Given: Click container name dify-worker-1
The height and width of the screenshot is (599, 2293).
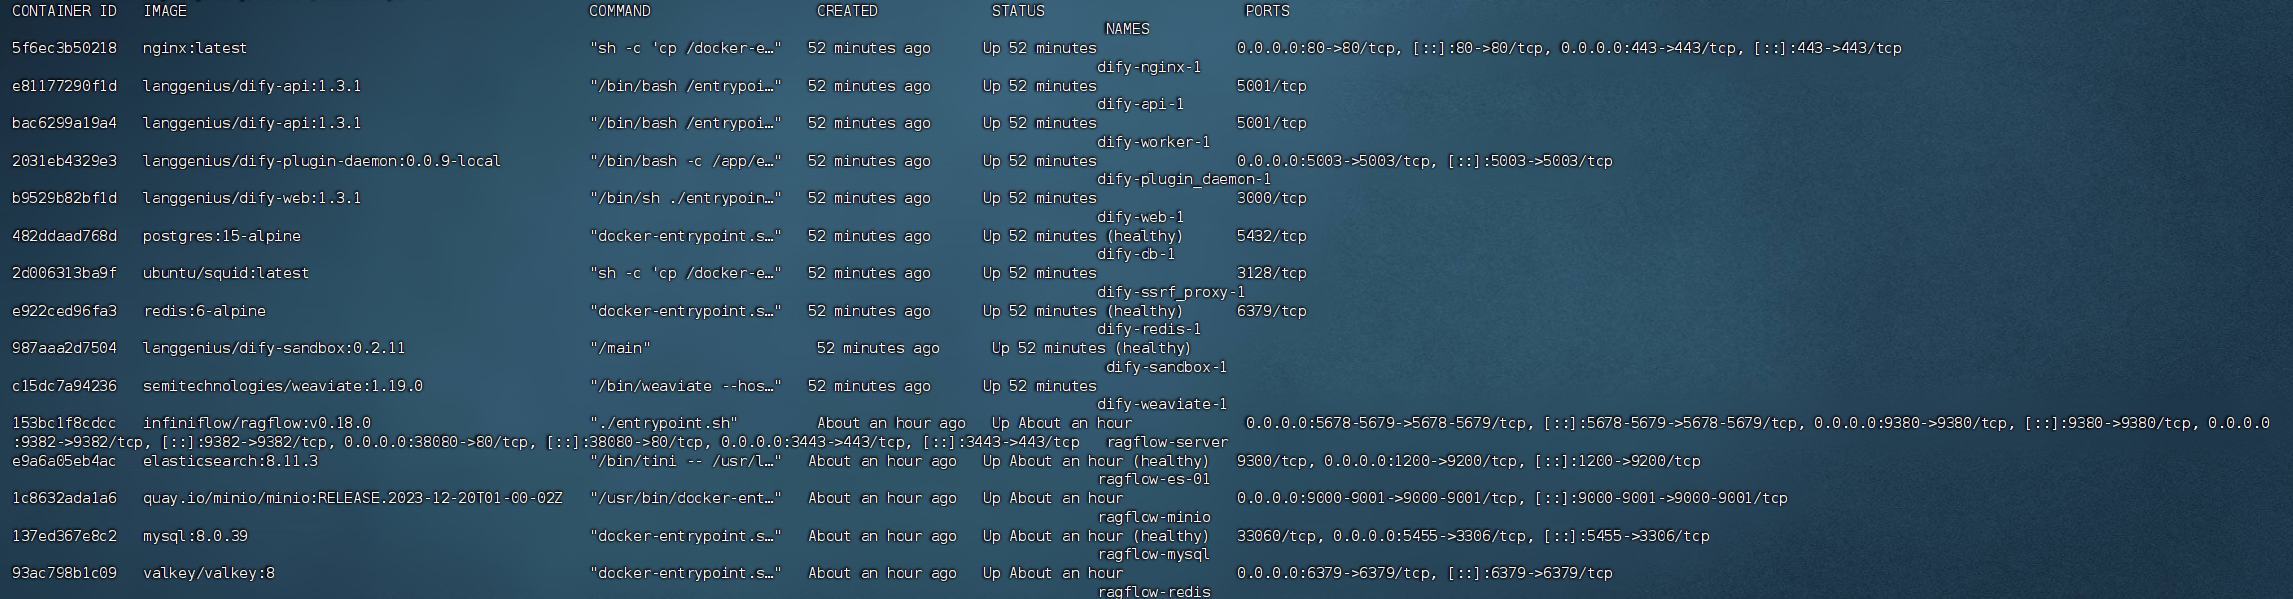Looking at the screenshot, I should [x=1154, y=142].
